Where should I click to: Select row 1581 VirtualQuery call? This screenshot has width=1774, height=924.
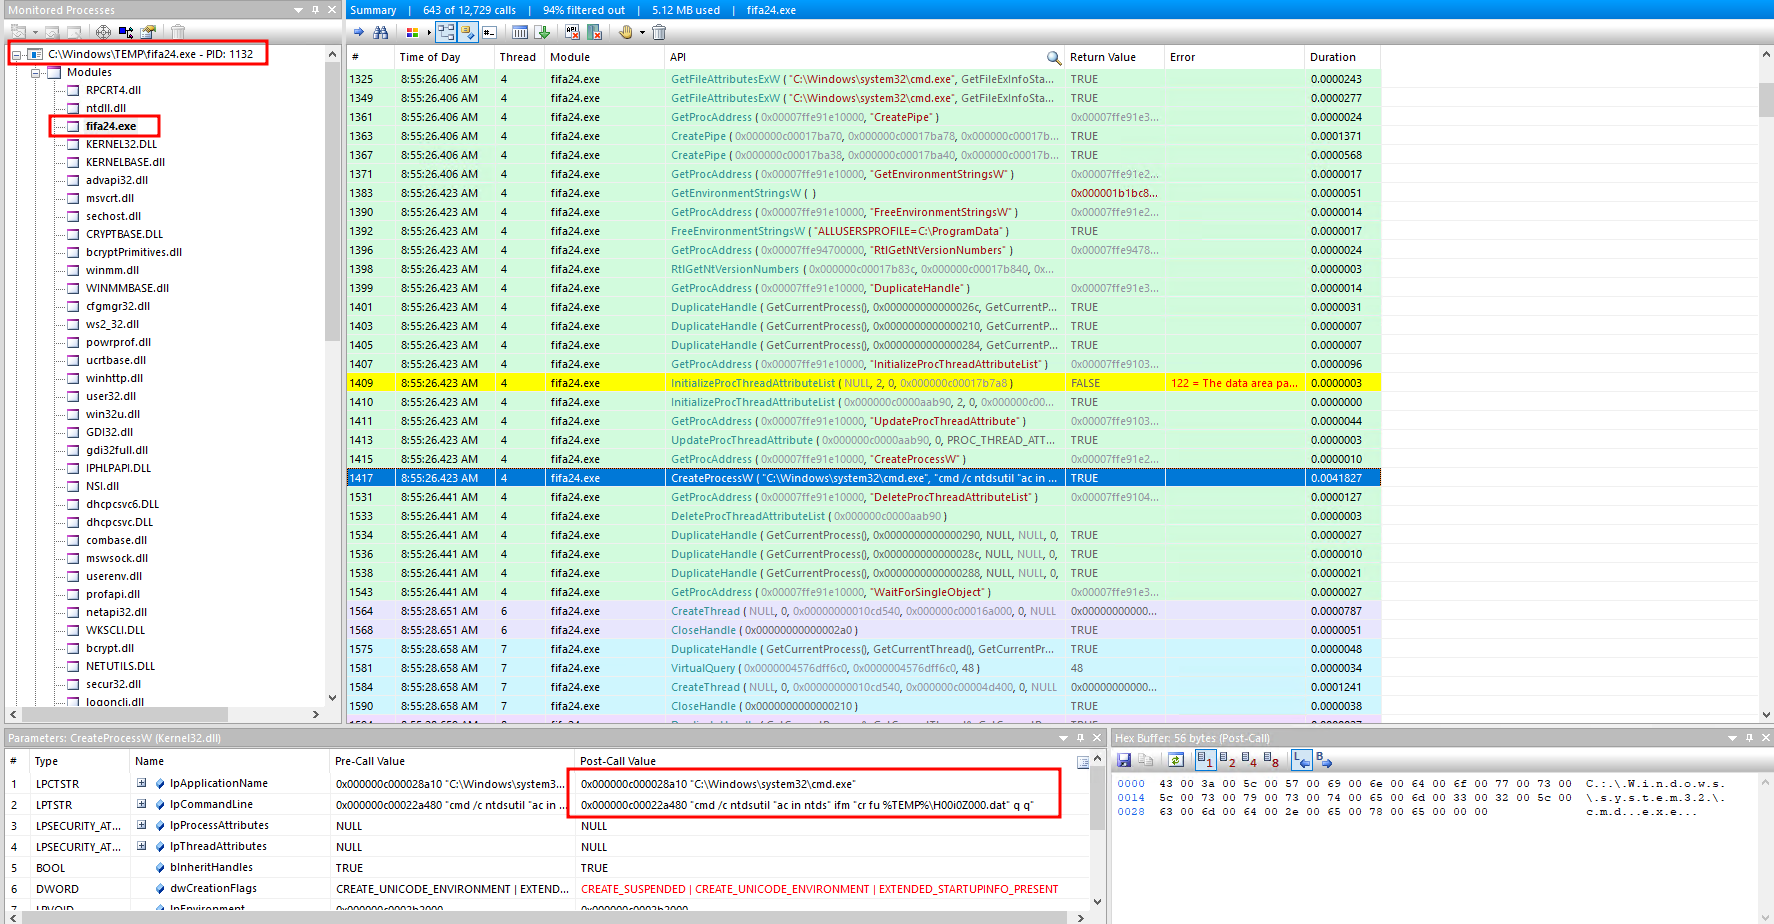pos(864,668)
